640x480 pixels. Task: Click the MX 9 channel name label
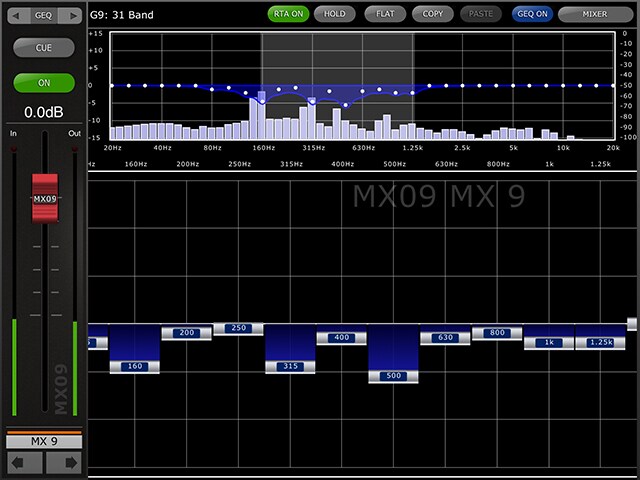(44, 440)
